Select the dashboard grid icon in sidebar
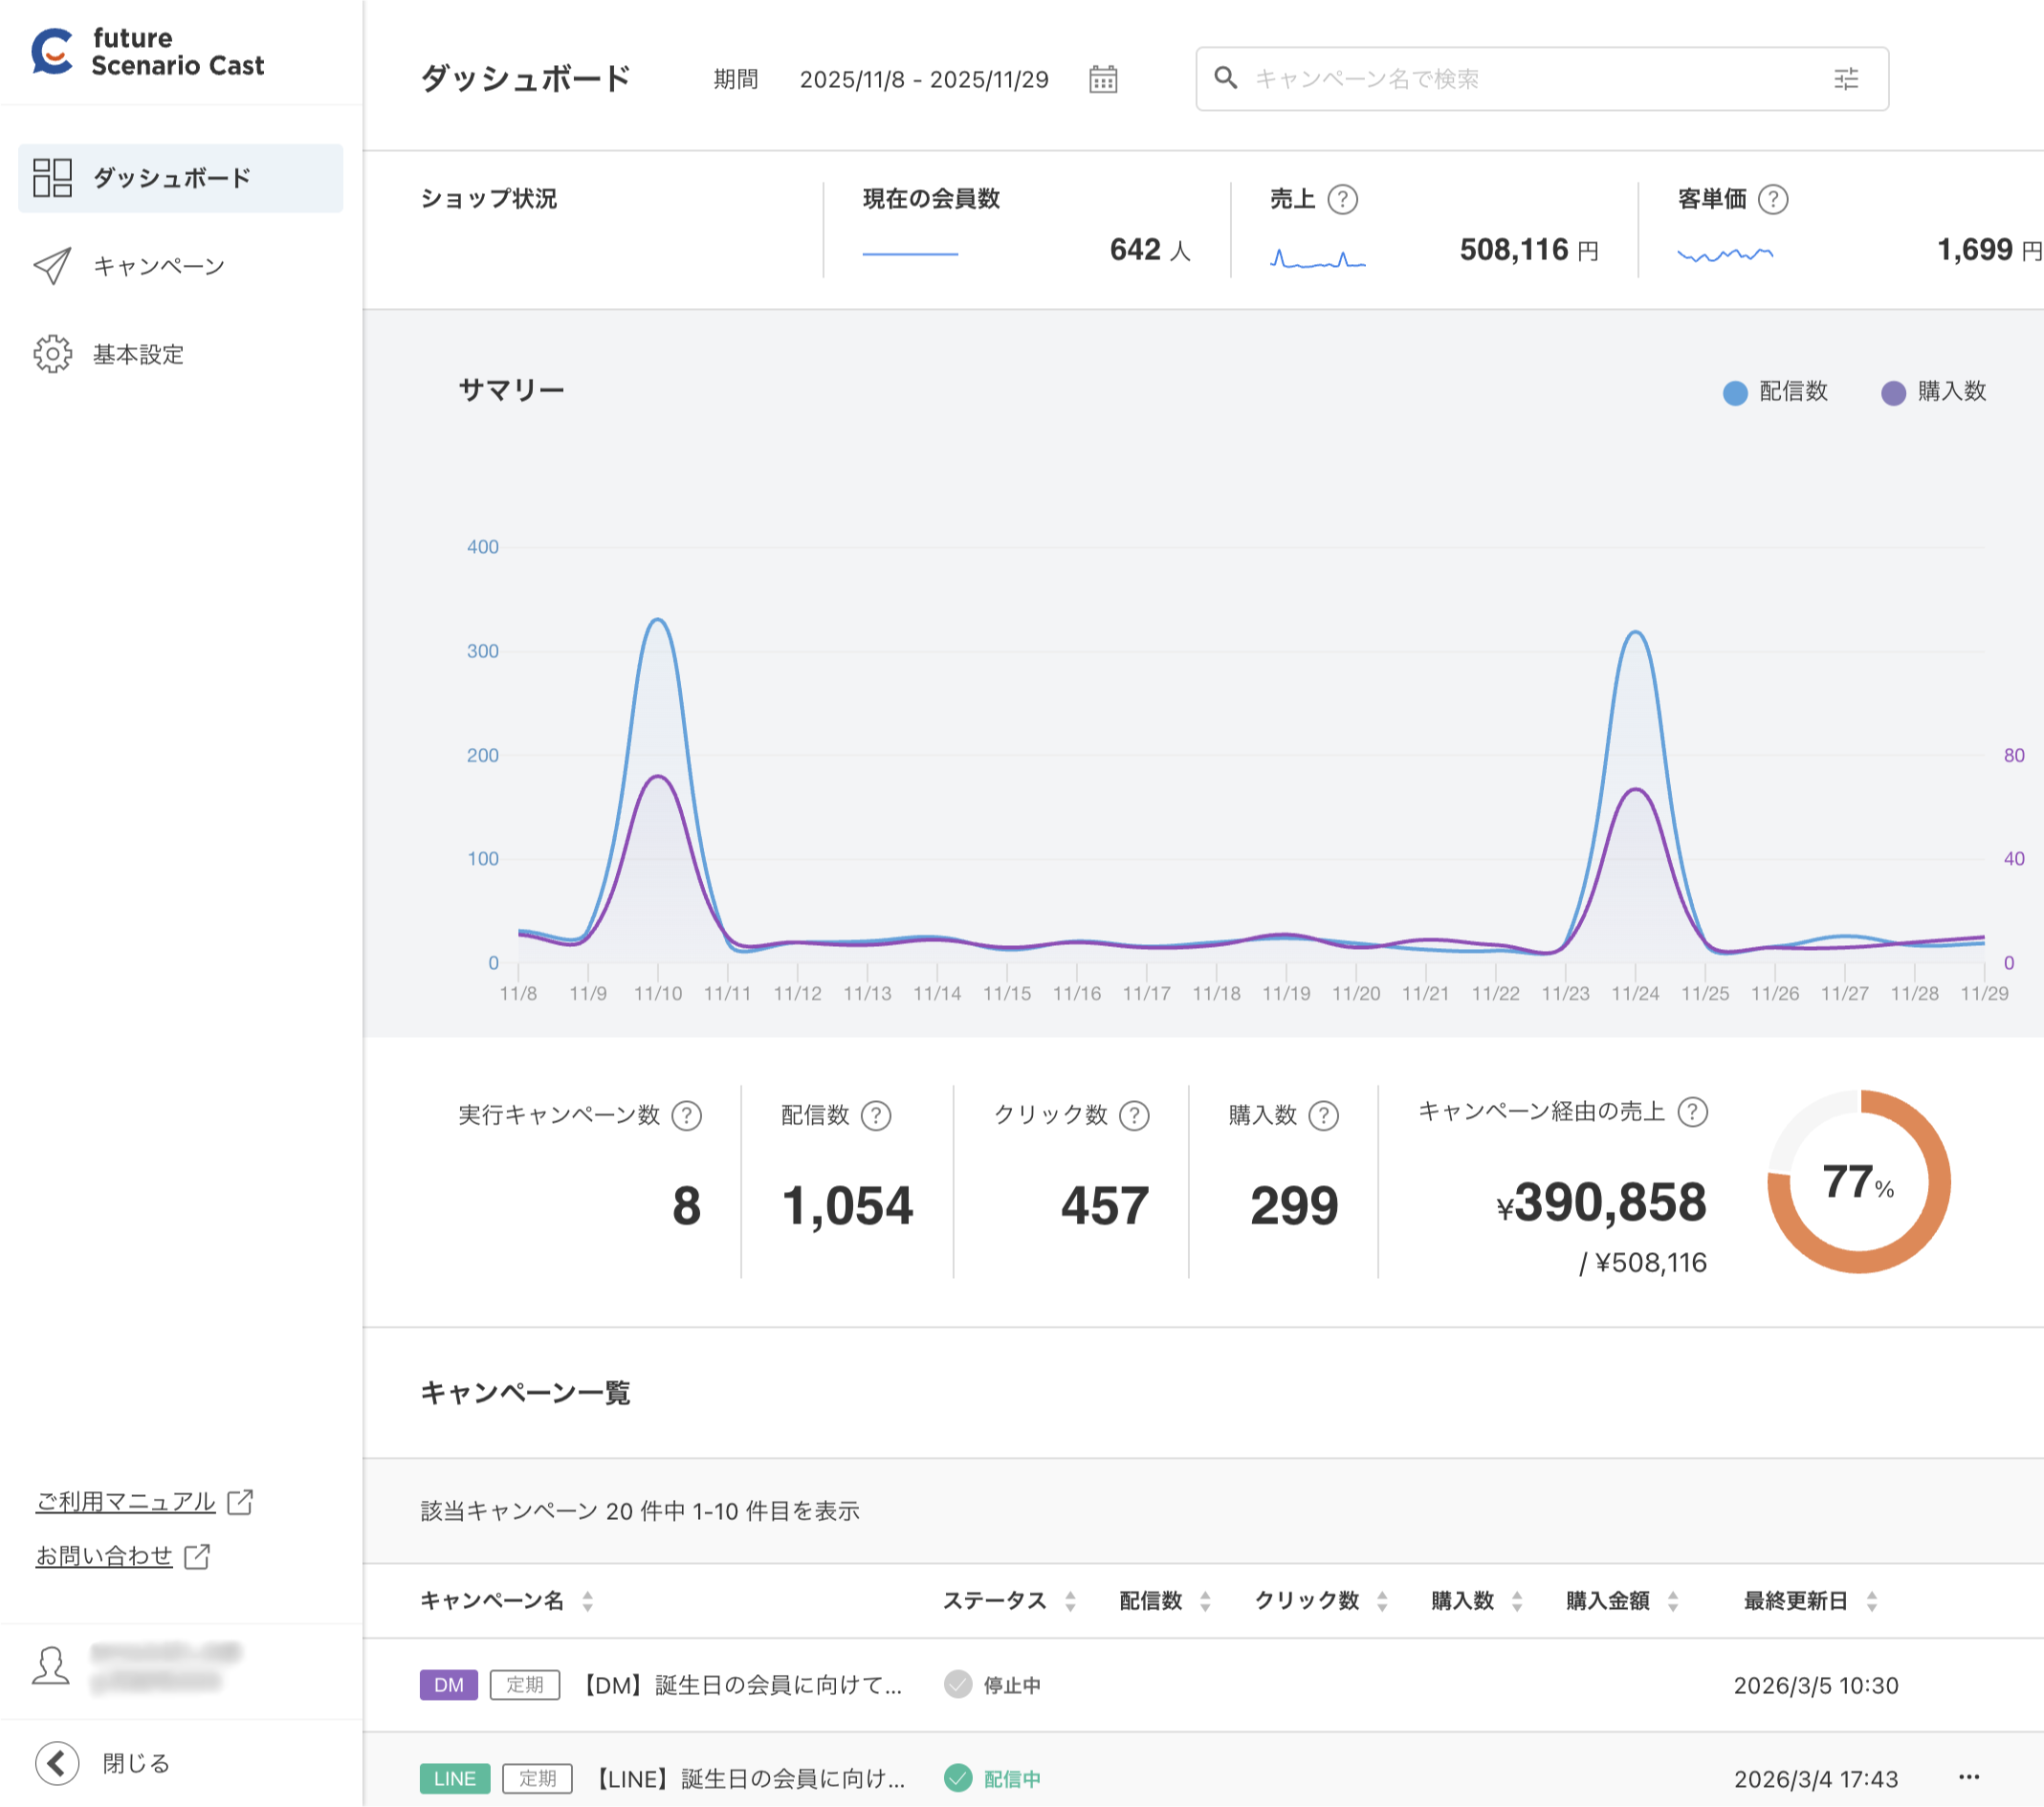This screenshot has width=2044, height=1807. click(53, 178)
